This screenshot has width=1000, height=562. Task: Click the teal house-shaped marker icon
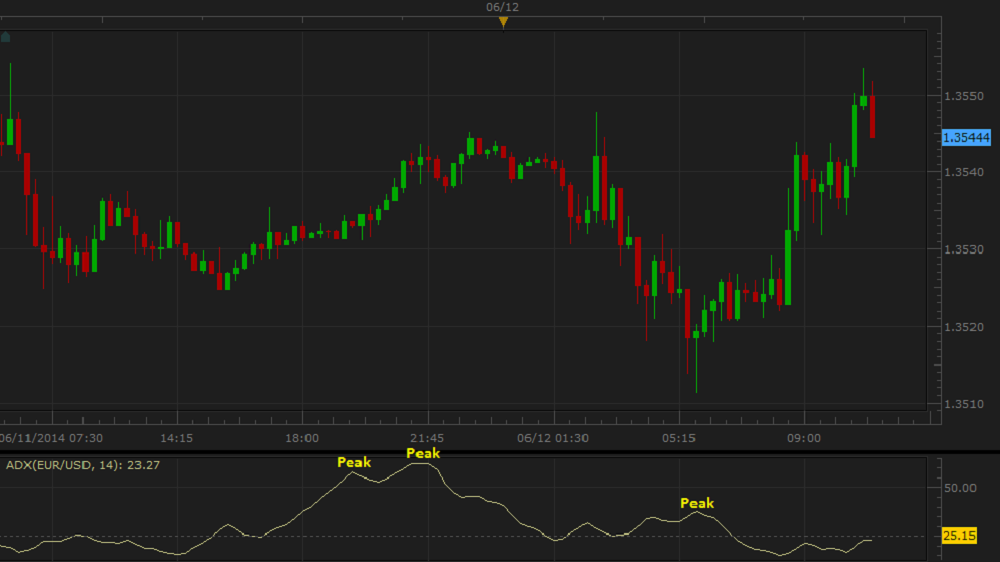tap(6, 37)
